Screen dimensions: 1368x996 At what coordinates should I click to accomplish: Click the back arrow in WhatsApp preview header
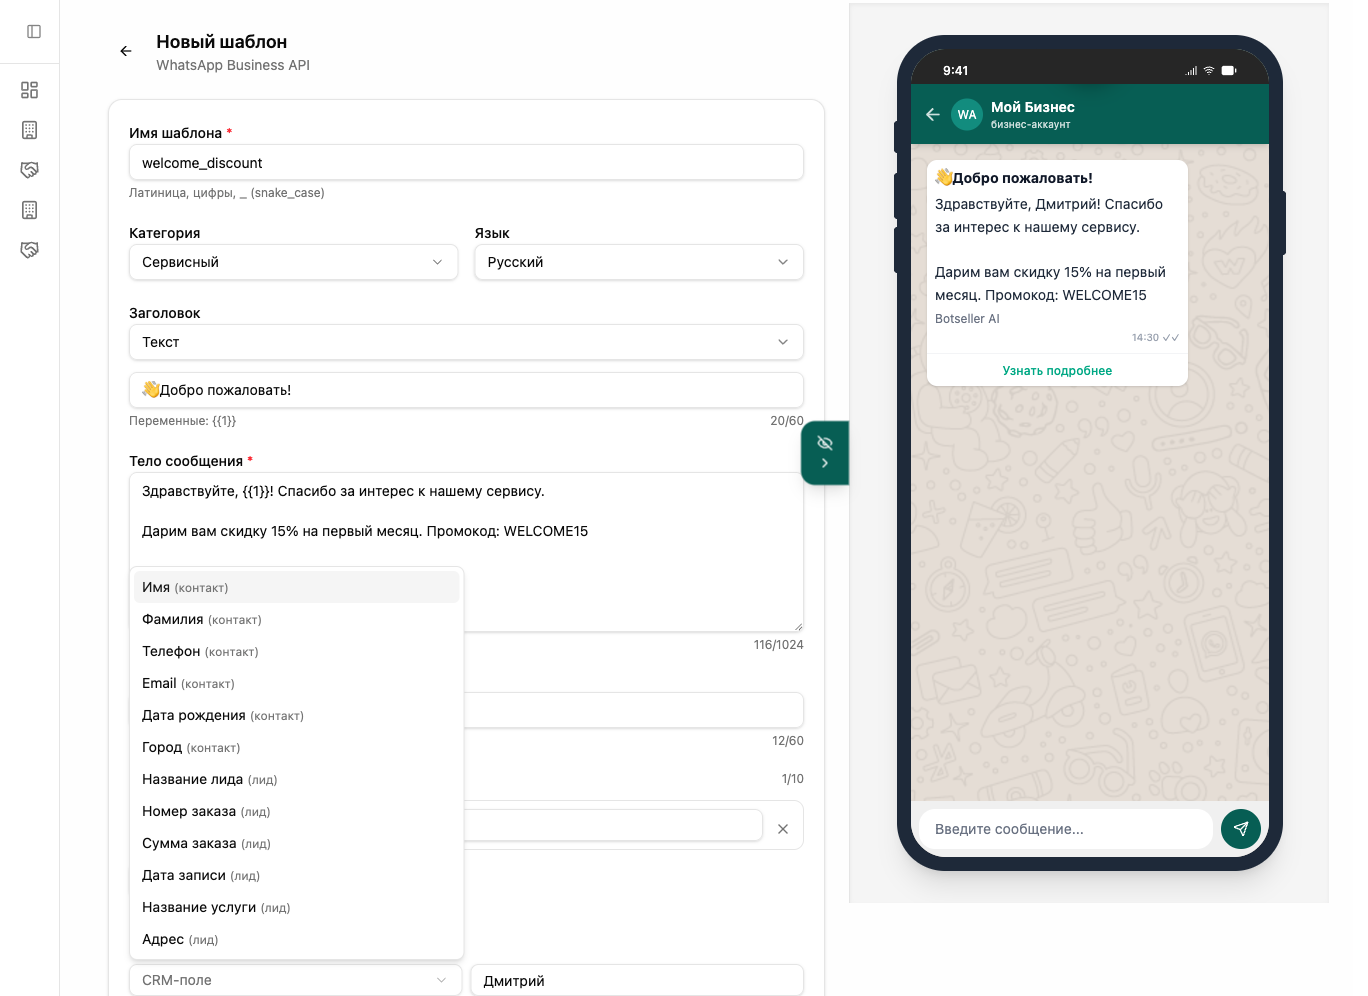(933, 115)
